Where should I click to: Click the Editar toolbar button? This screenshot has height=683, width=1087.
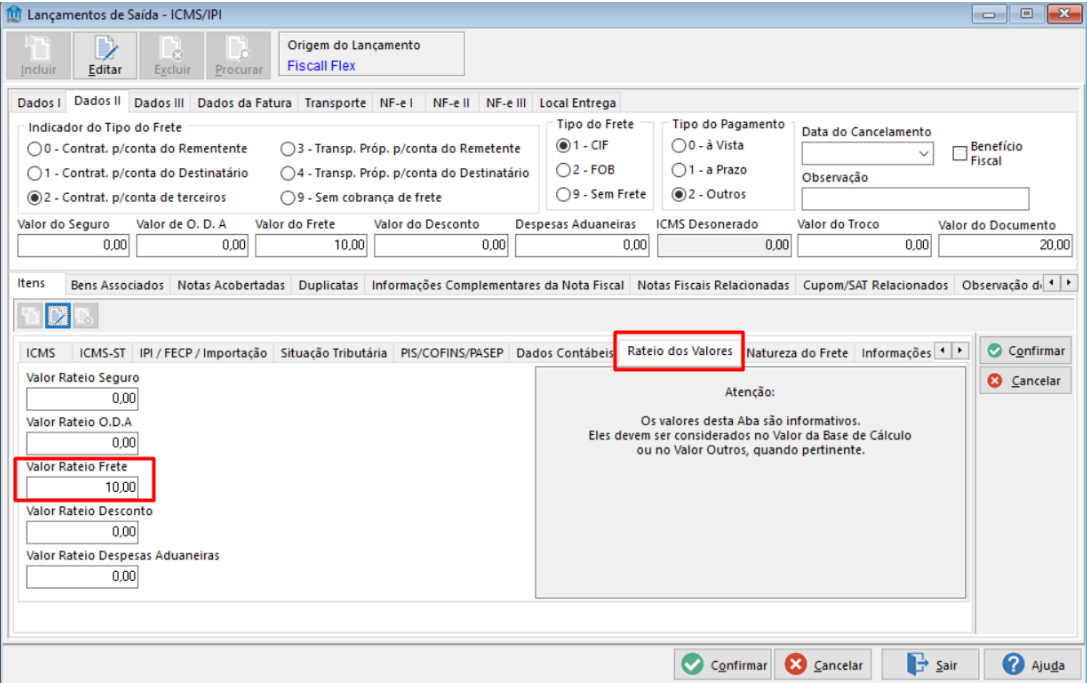pos(105,55)
